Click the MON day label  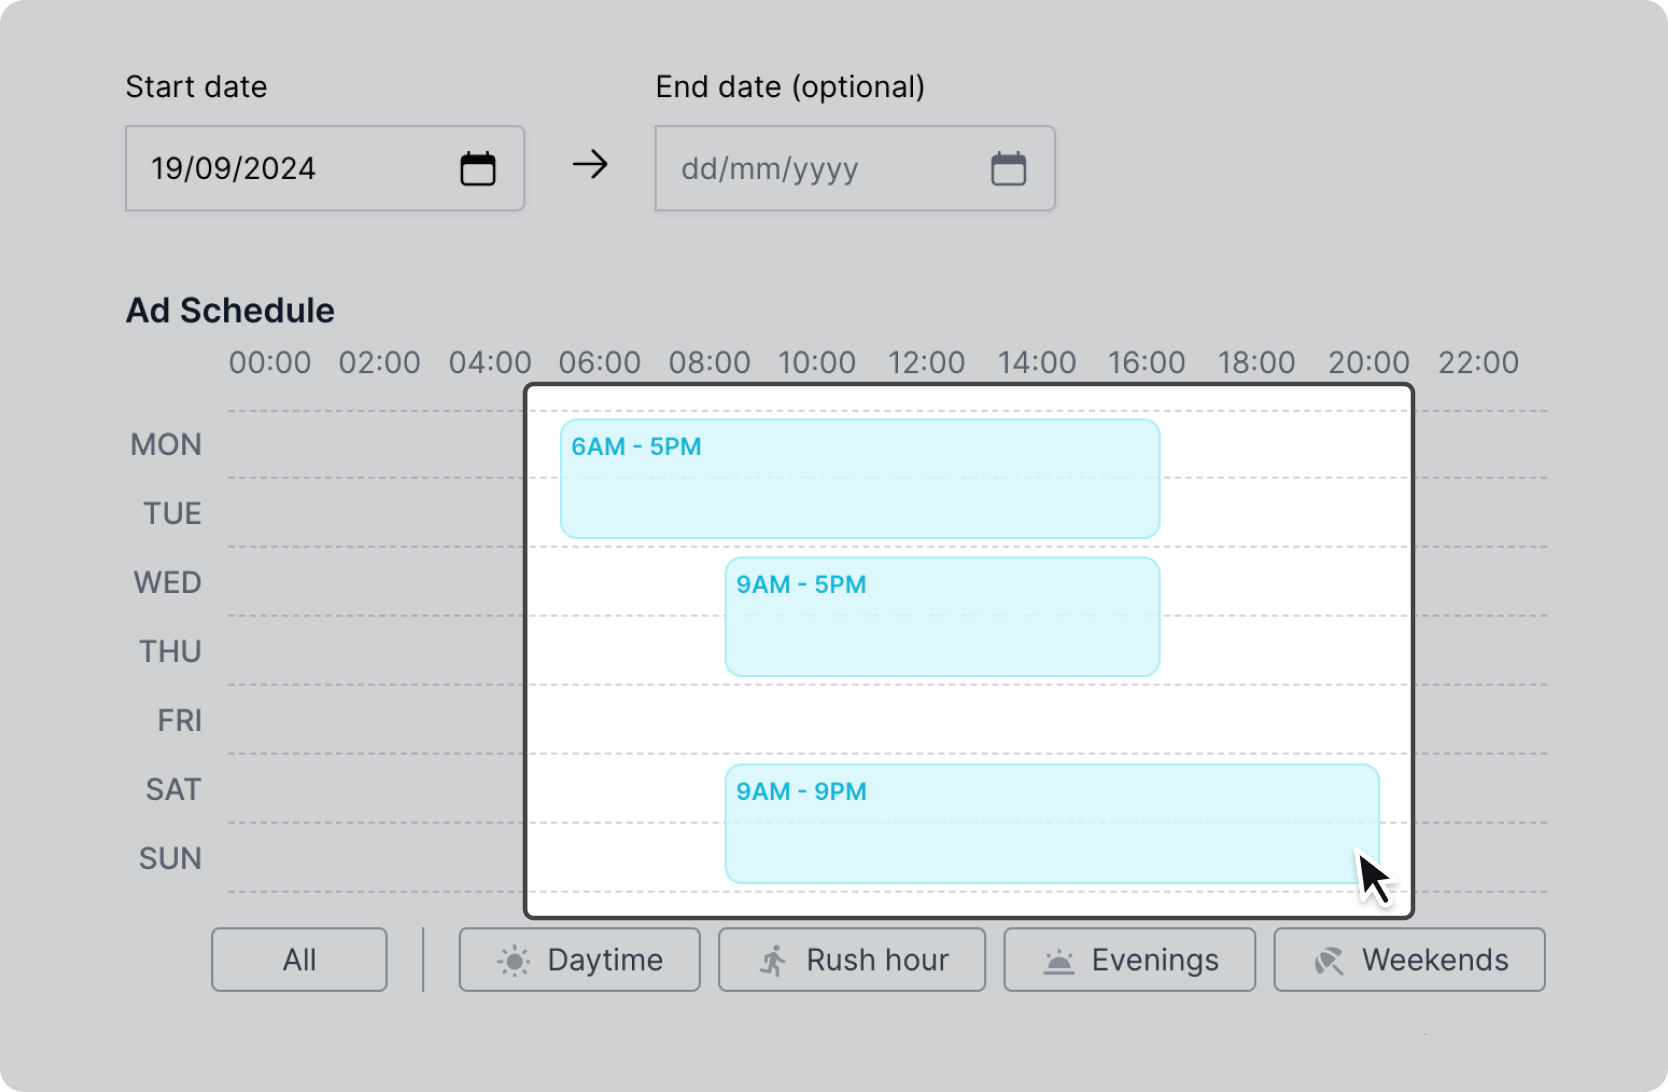click(166, 445)
